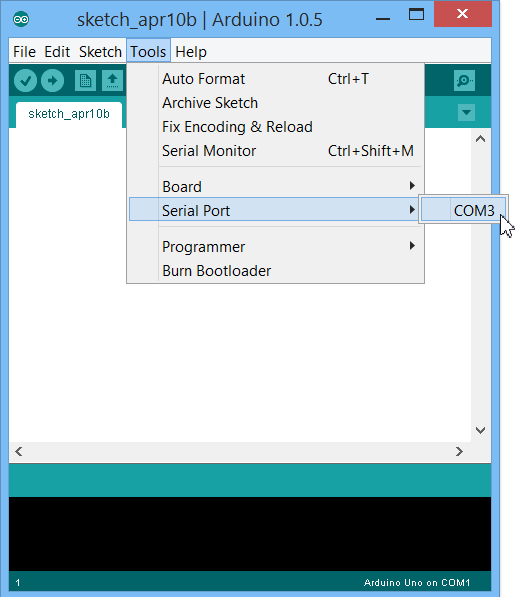This screenshot has width=517, height=597.
Task: Open the Help menu
Action: pyautogui.click(x=191, y=51)
